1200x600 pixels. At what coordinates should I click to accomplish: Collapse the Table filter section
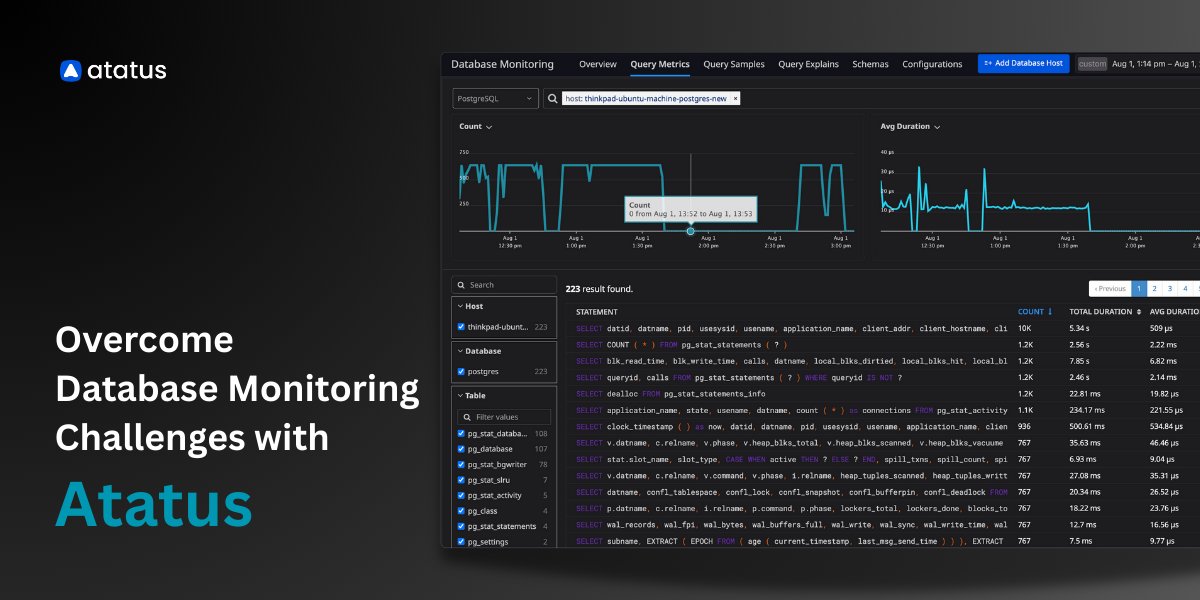(x=460, y=394)
